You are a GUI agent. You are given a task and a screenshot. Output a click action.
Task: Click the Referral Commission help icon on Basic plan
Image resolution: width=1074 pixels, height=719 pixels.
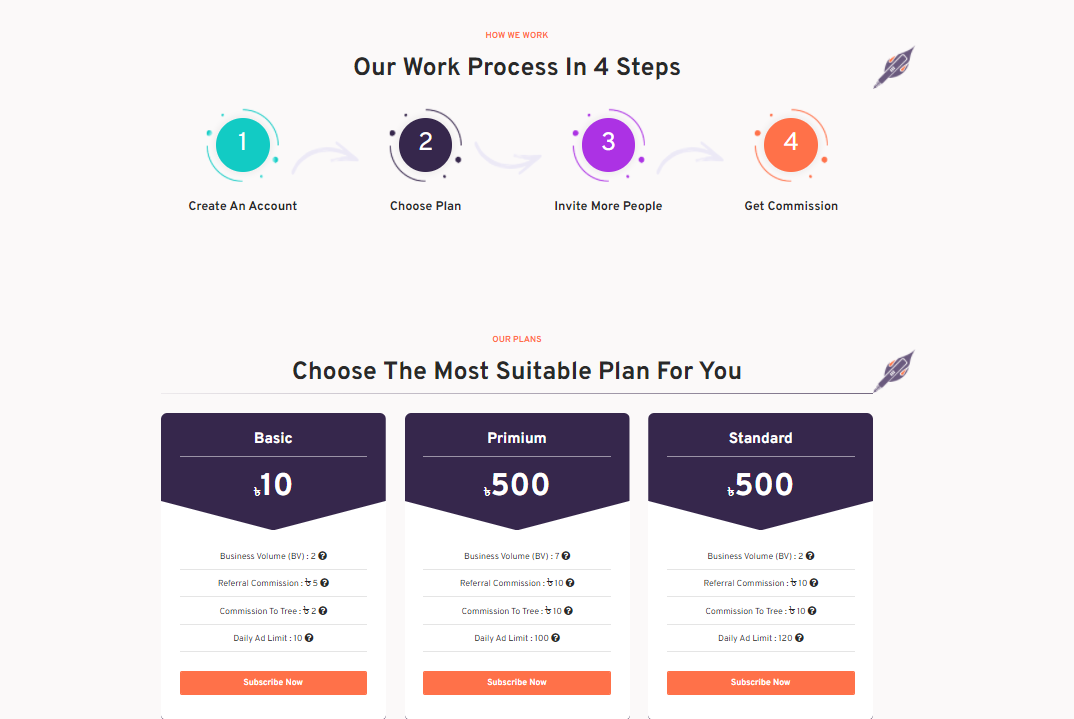point(326,583)
